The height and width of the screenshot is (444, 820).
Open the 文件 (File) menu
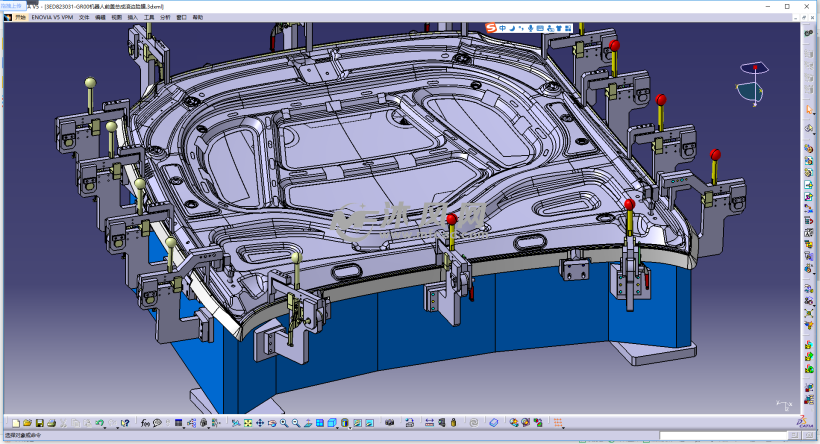point(84,17)
